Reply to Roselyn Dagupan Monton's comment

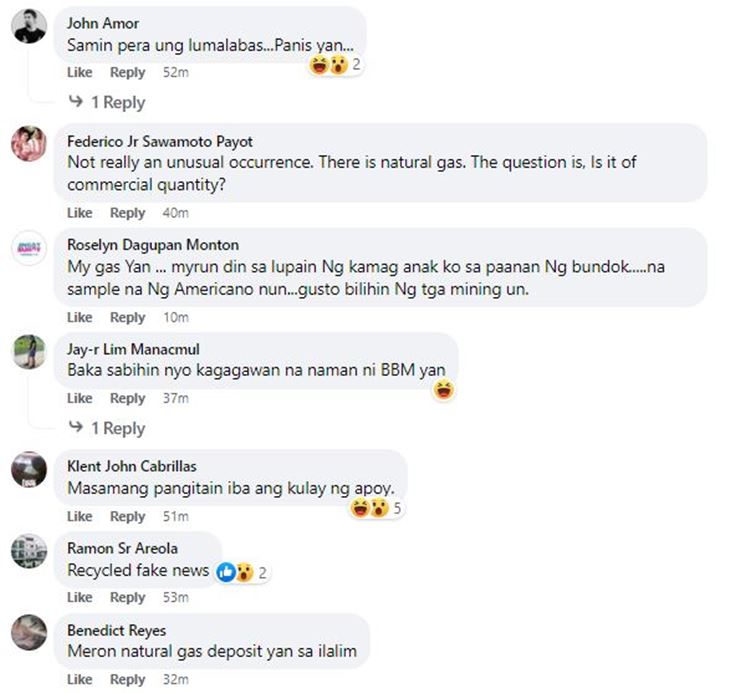coord(128,317)
